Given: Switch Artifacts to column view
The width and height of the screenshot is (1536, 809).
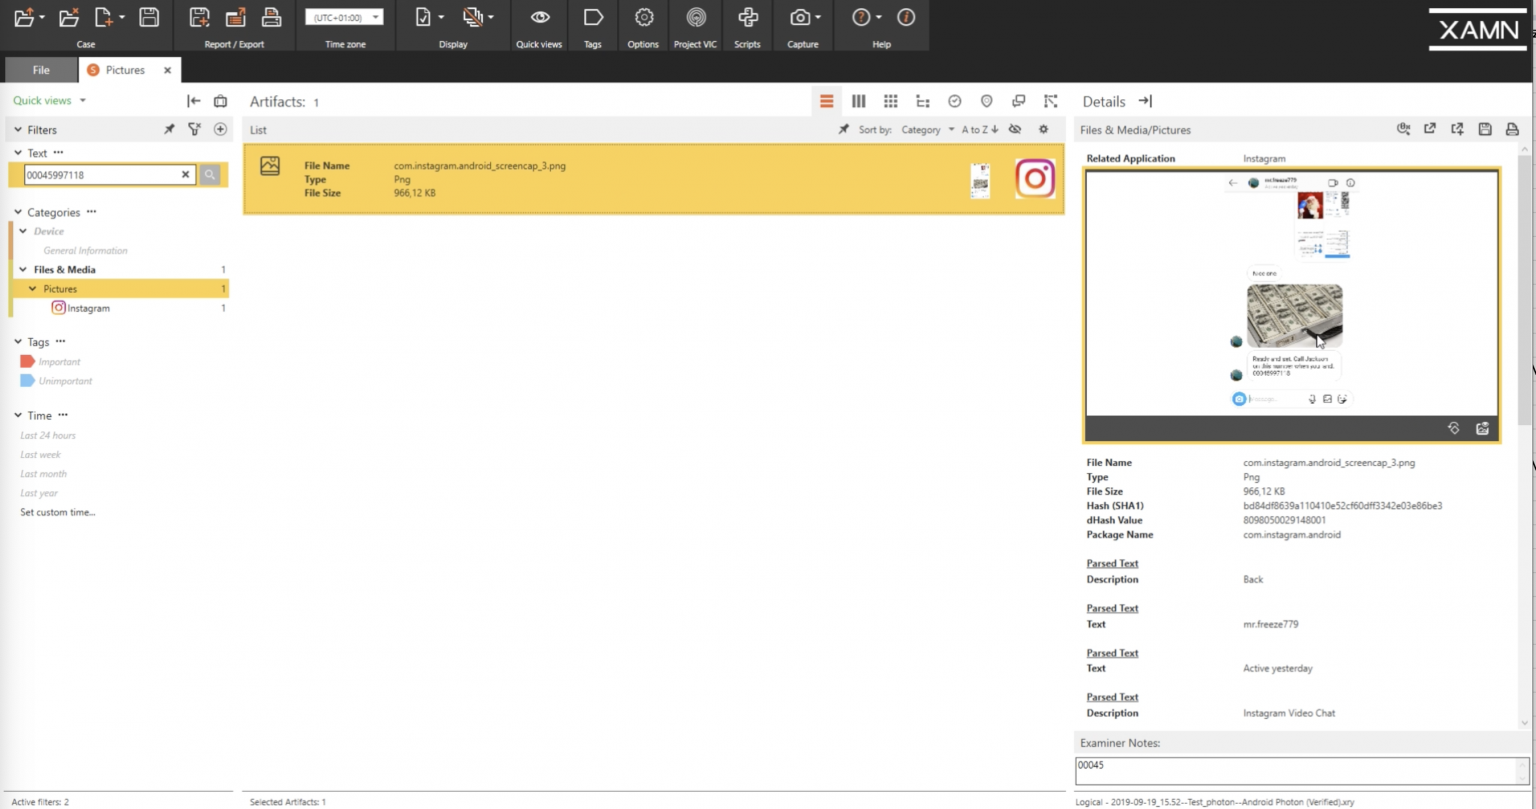Looking at the screenshot, I should pos(858,101).
